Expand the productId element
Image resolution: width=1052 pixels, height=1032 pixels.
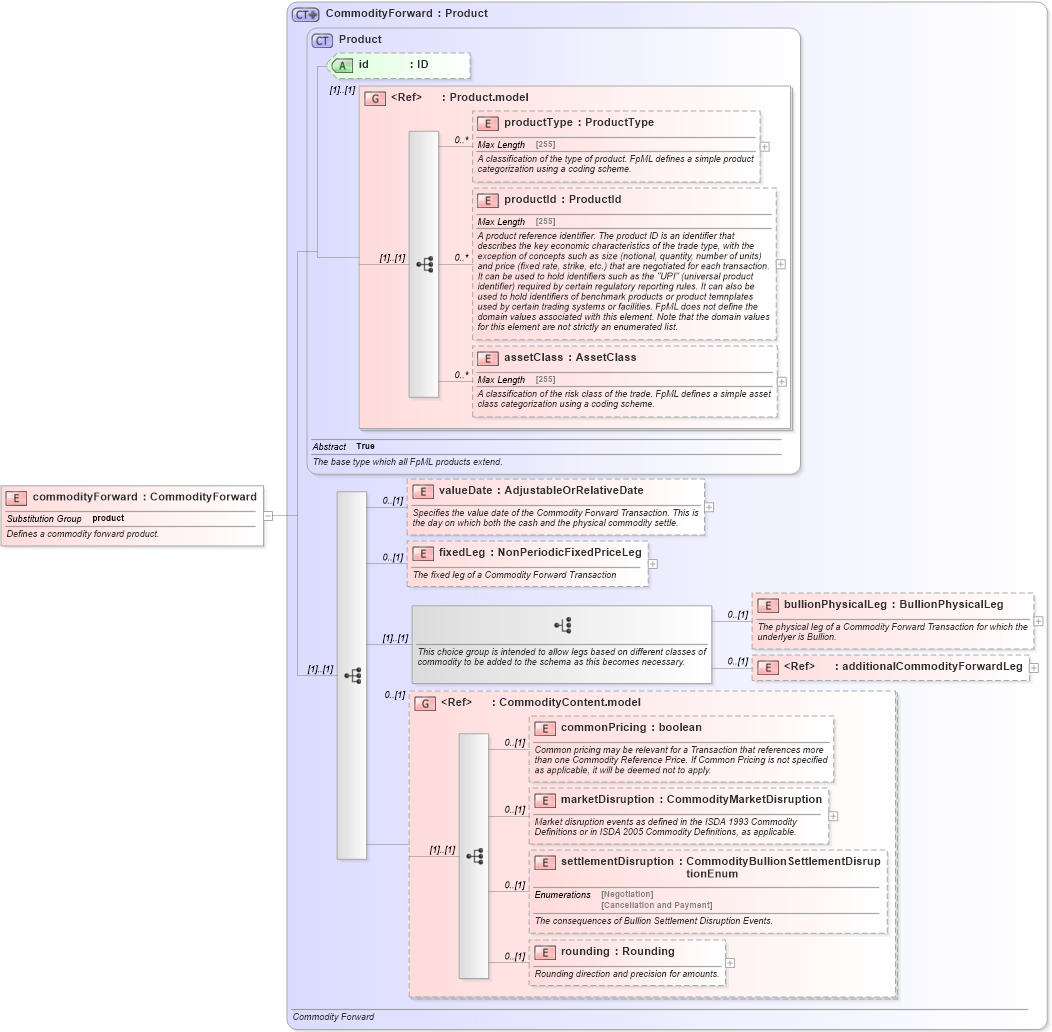click(x=781, y=264)
